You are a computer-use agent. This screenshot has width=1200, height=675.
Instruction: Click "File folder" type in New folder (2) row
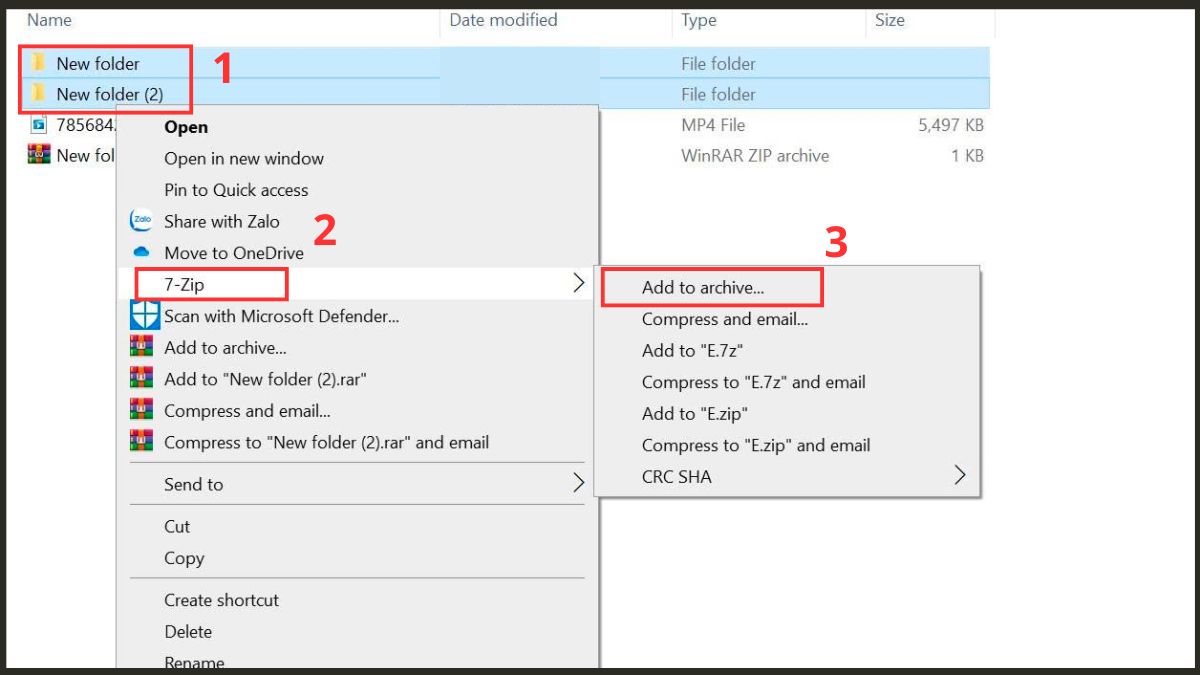tap(718, 94)
